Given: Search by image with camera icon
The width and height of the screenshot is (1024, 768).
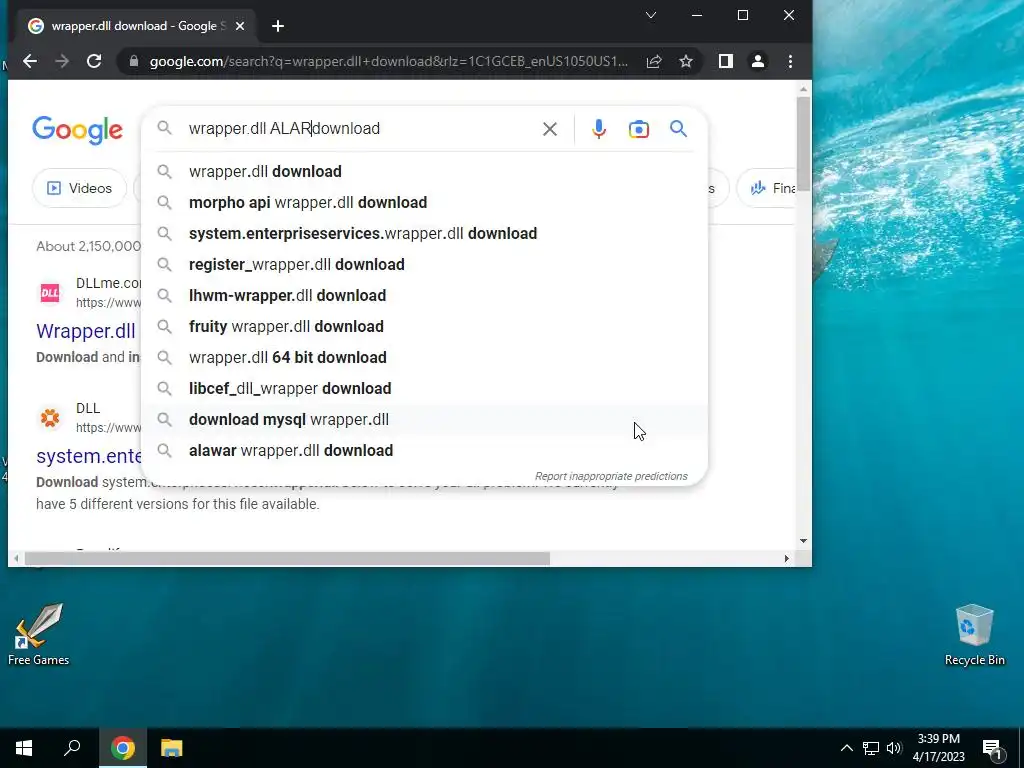Looking at the screenshot, I should (x=639, y=129).
